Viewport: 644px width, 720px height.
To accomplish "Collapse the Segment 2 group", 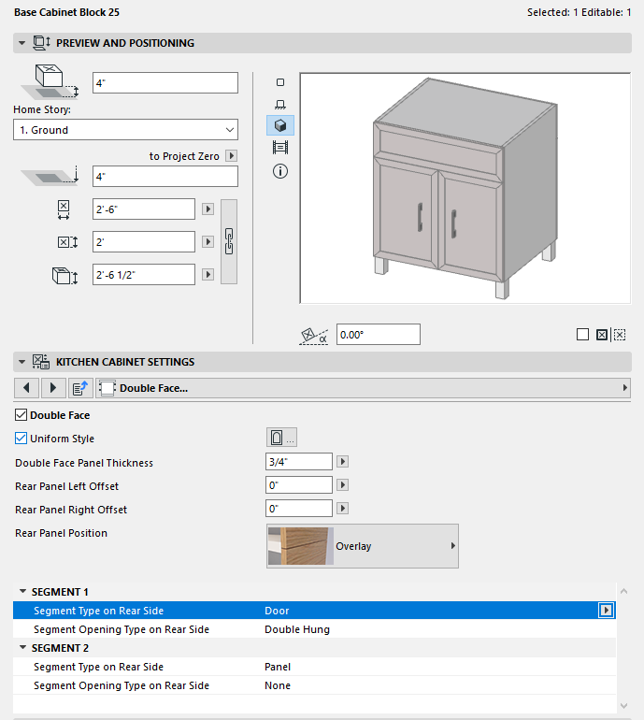I will coord(23,648).
